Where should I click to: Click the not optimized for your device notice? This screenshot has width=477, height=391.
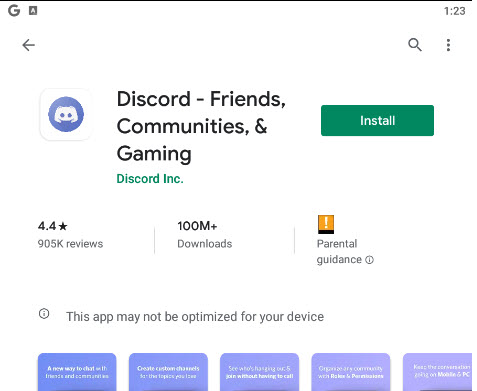pos(195,316)
